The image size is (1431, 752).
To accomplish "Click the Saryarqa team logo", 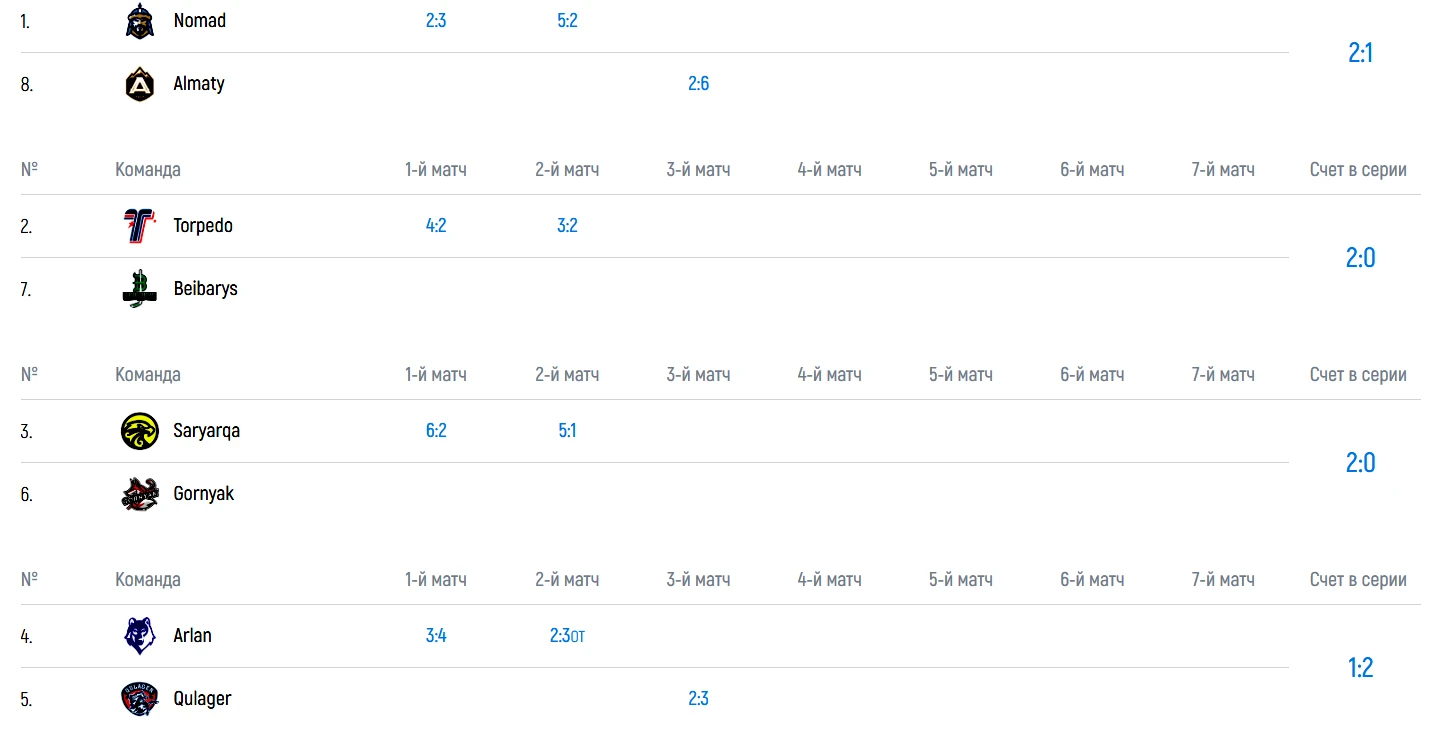I will (x=140, y=431).
